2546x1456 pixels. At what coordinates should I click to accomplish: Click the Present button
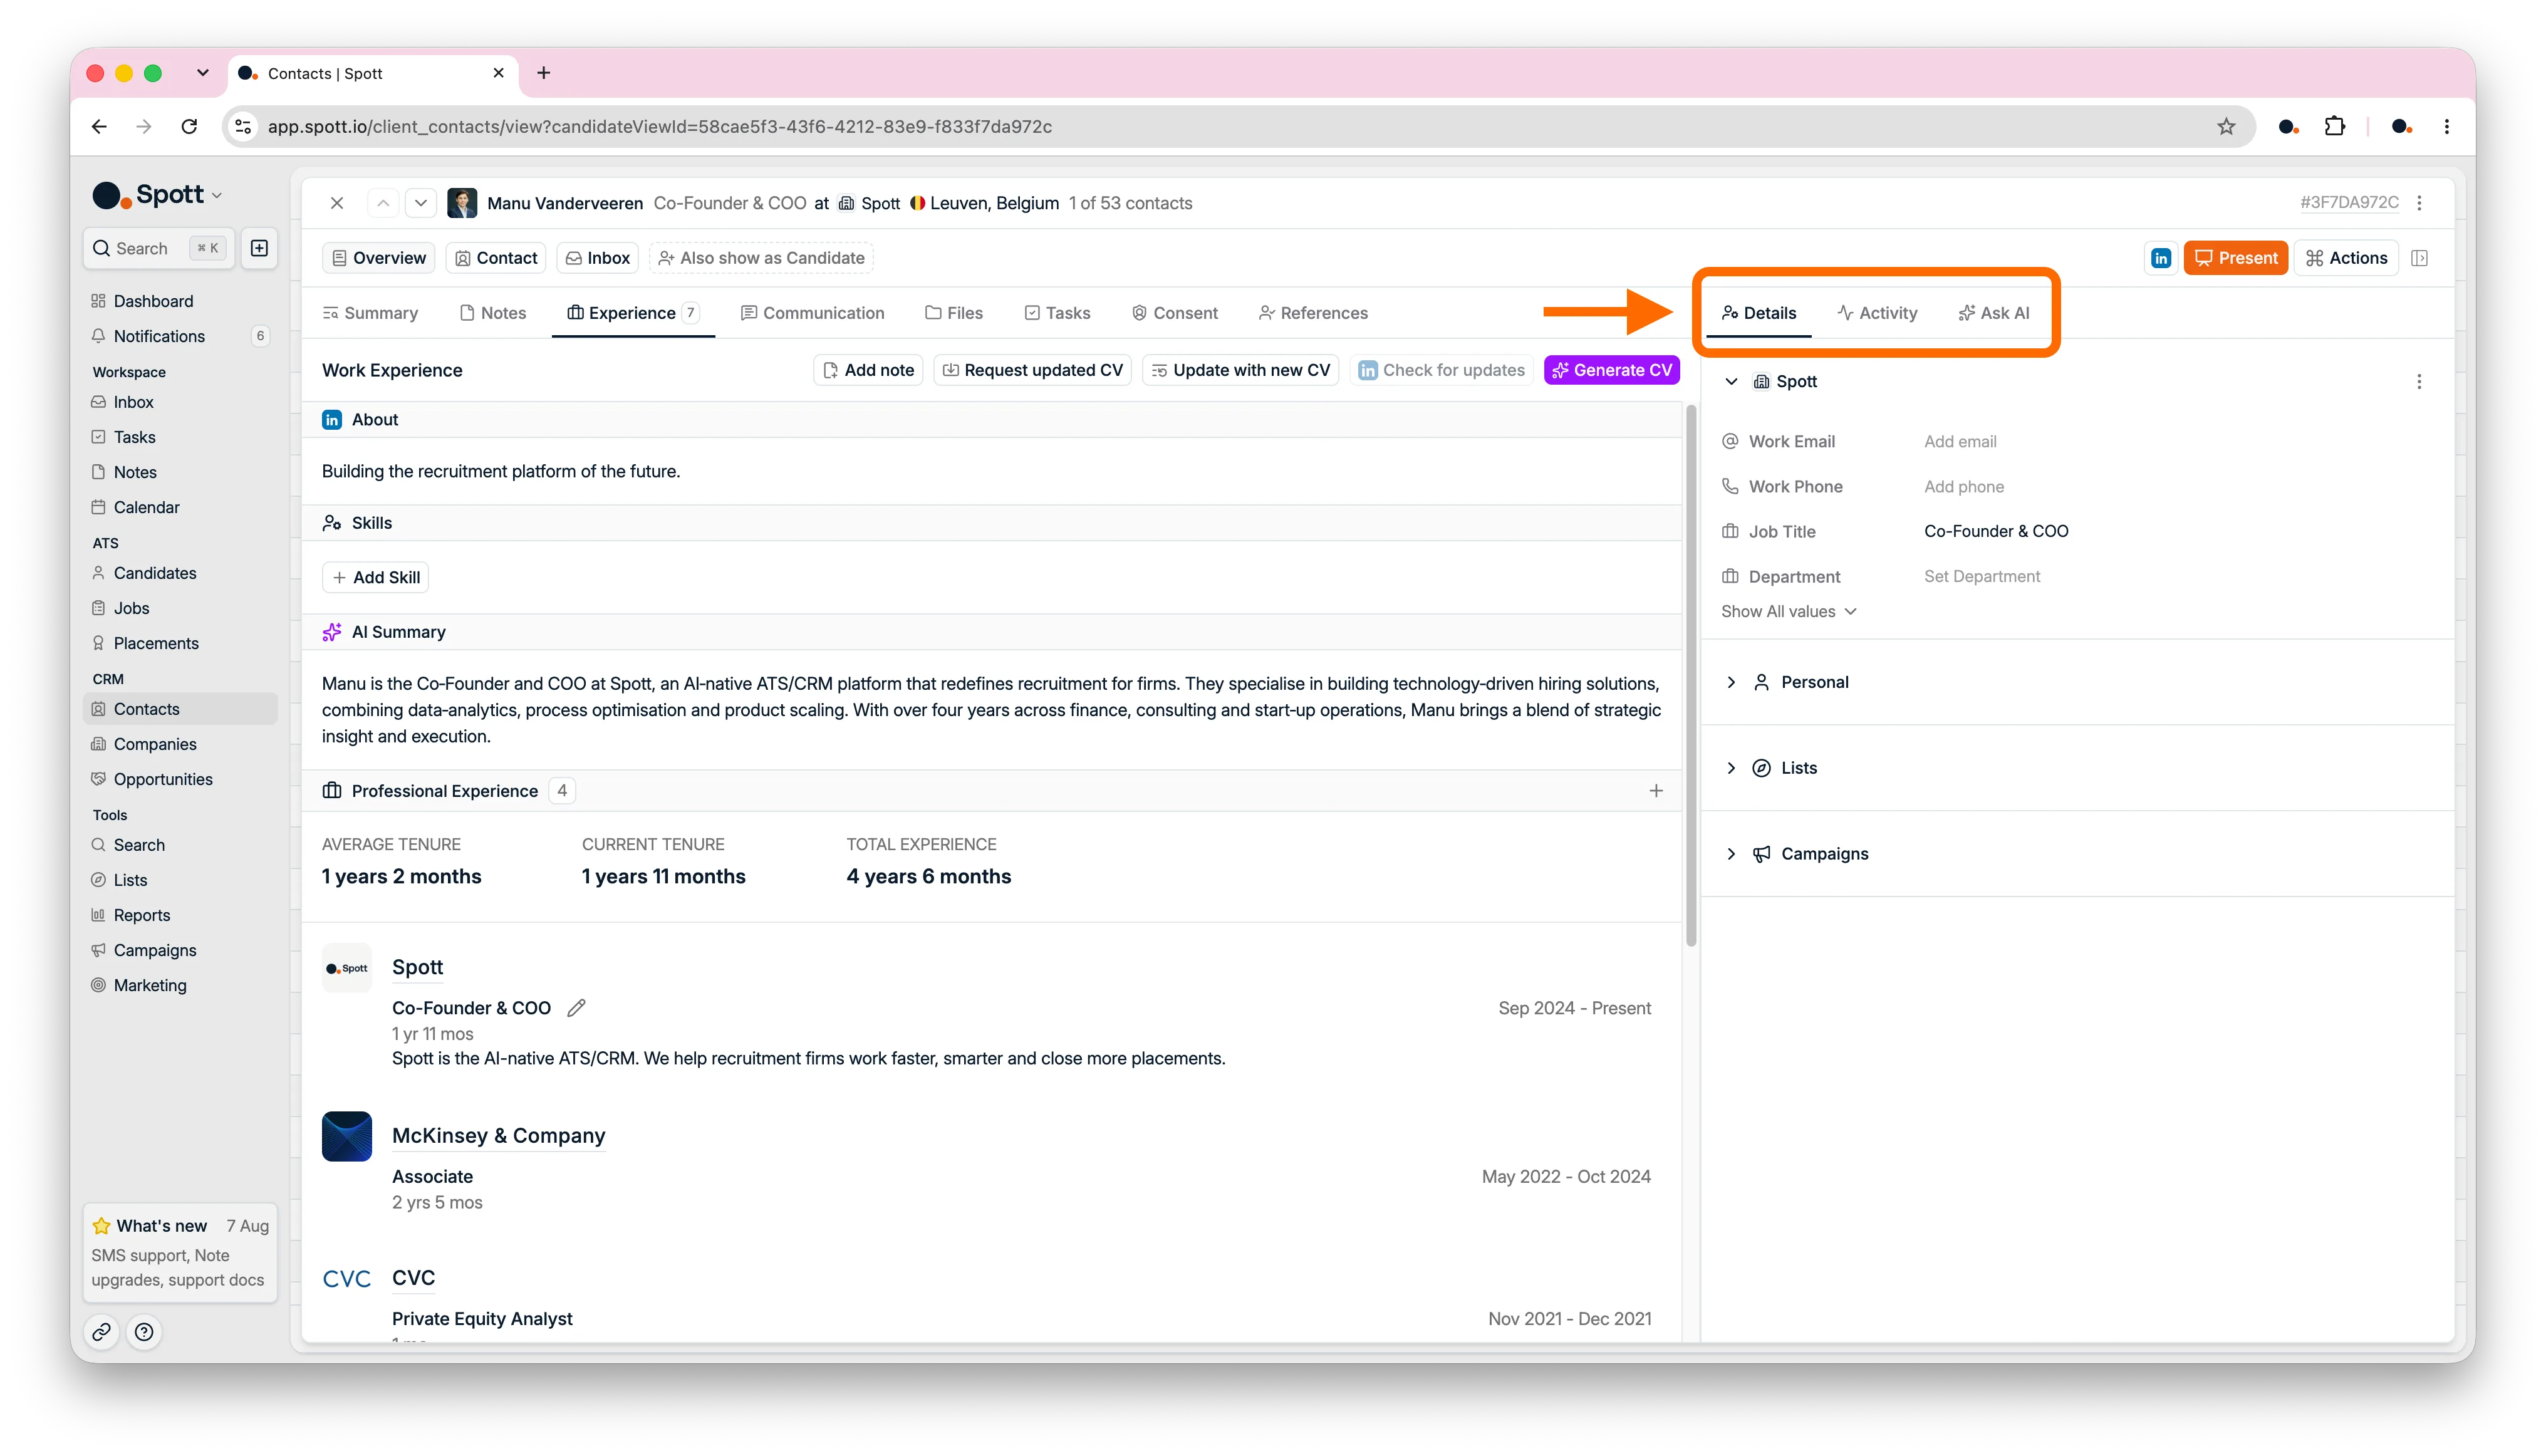[2235, 258]
